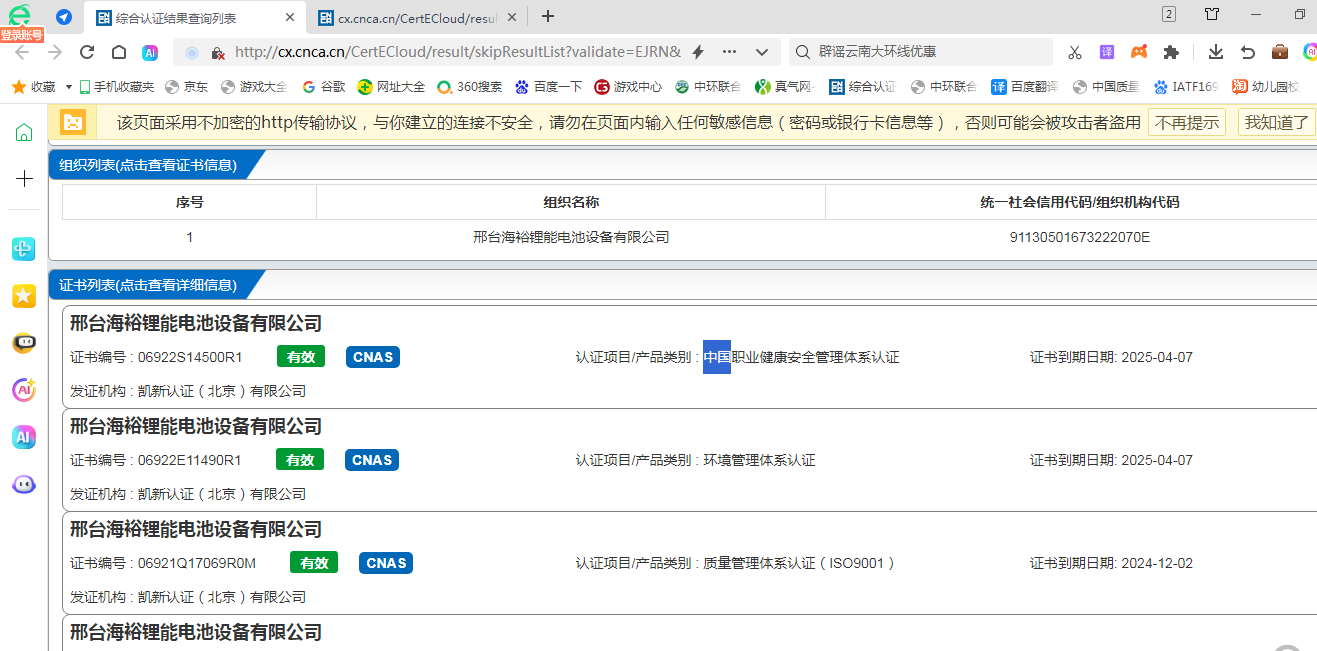This screenshot has width=1317, height=651.
Task: Open the browser home page
Action: (119, 52)
